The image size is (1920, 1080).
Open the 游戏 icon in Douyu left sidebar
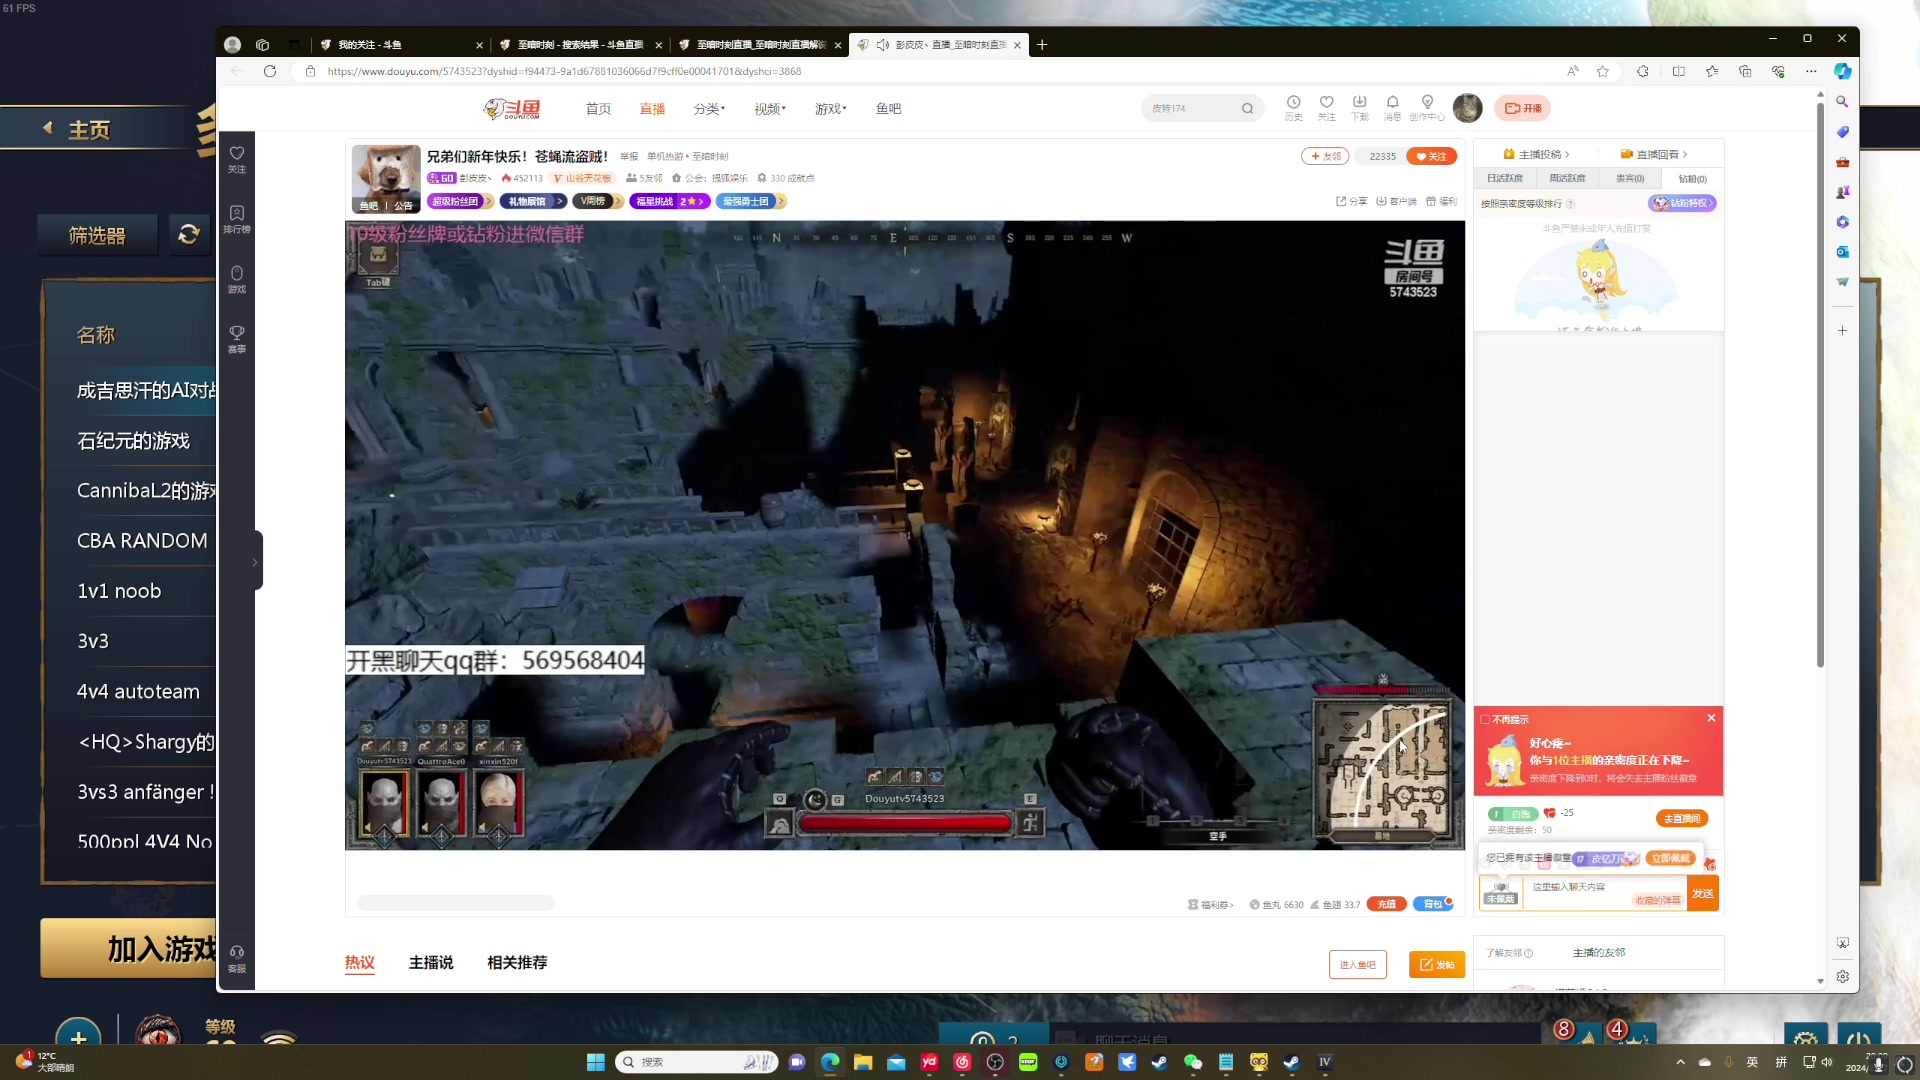(237, 279)
